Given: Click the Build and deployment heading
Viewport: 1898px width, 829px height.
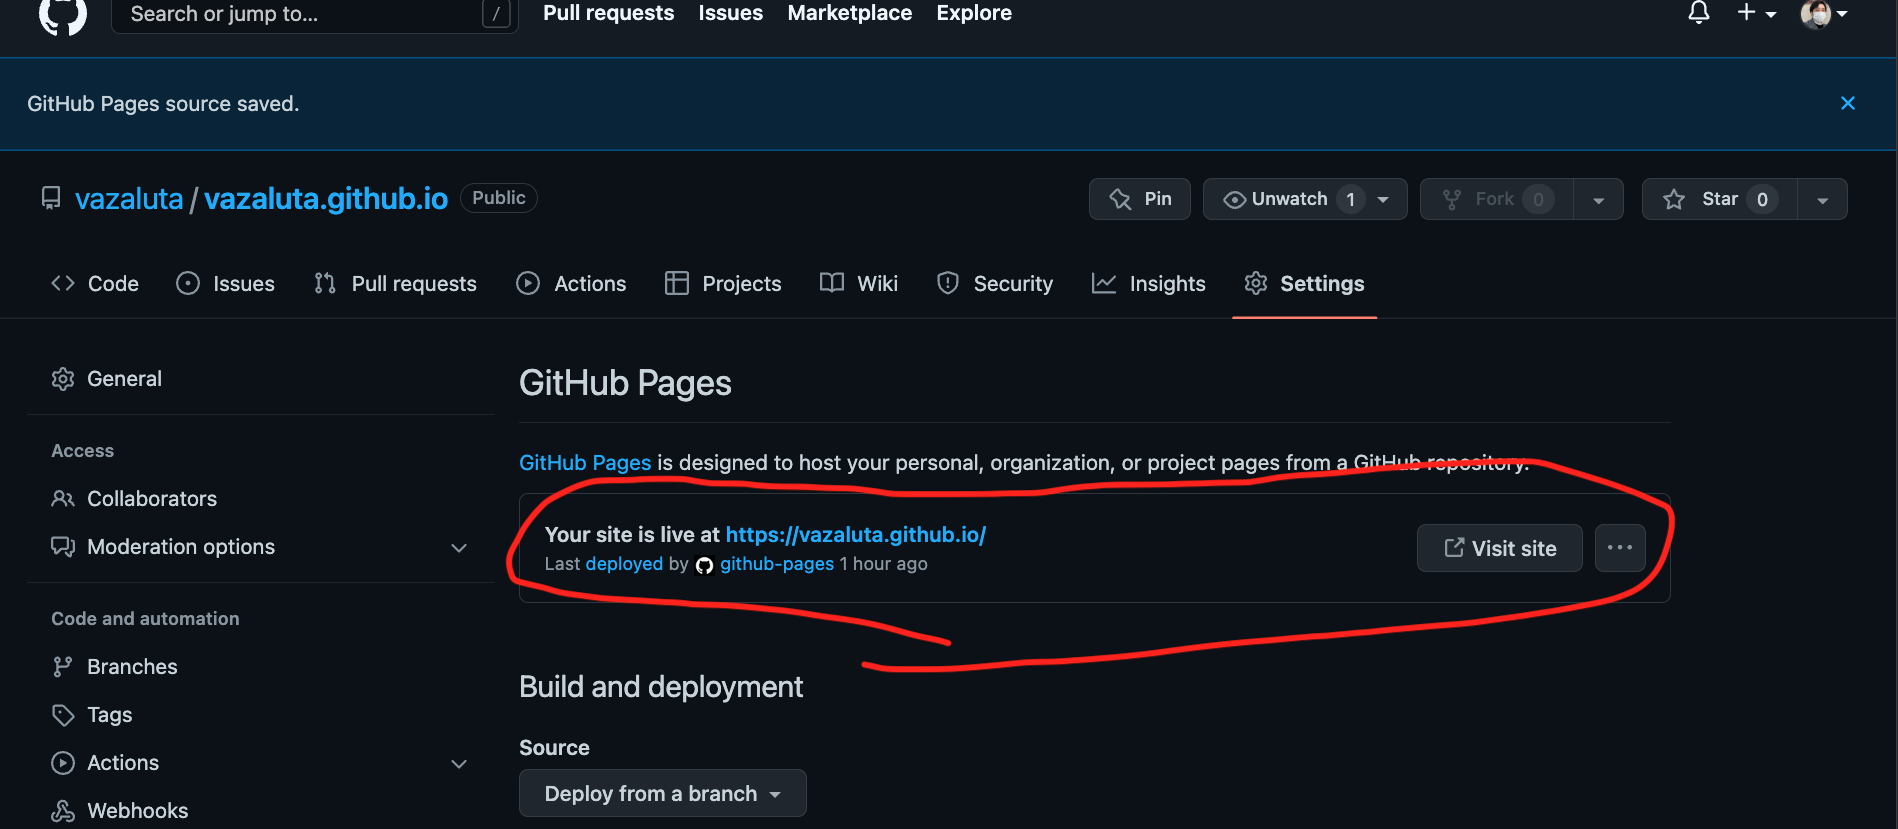Looking at the screenshot, I should [661, 687].
